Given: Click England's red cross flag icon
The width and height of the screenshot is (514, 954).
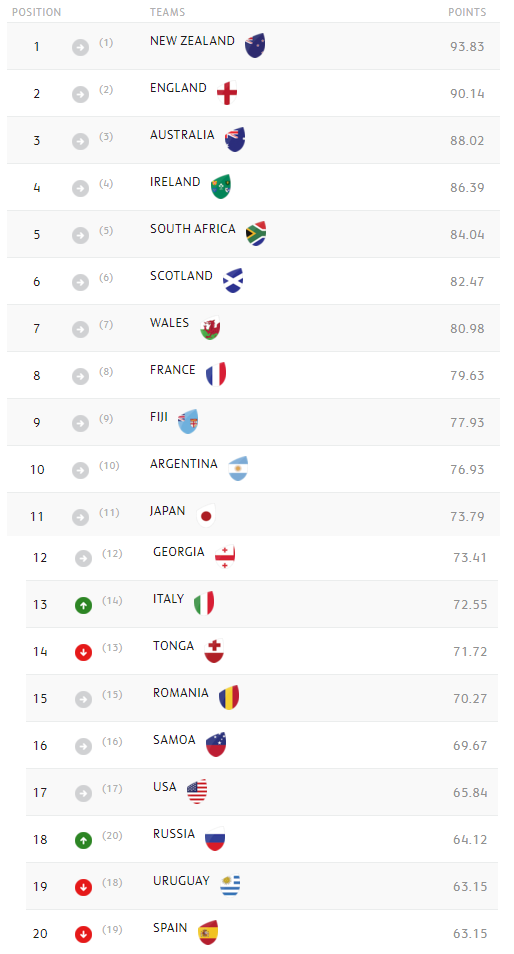Looking at the screenshot, I should point(227,92).
